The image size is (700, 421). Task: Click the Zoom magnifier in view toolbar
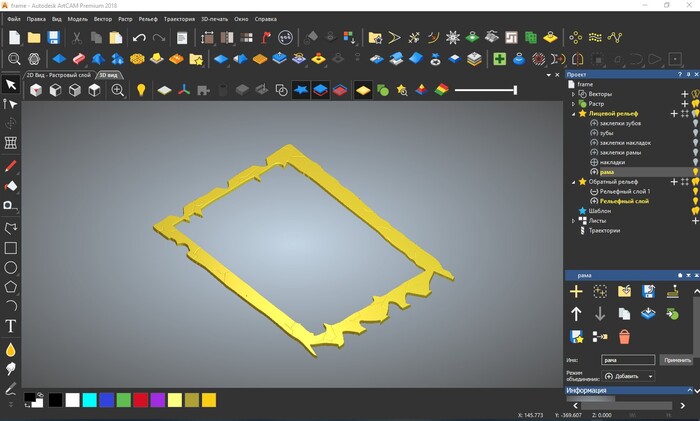(x=118, y=90)
